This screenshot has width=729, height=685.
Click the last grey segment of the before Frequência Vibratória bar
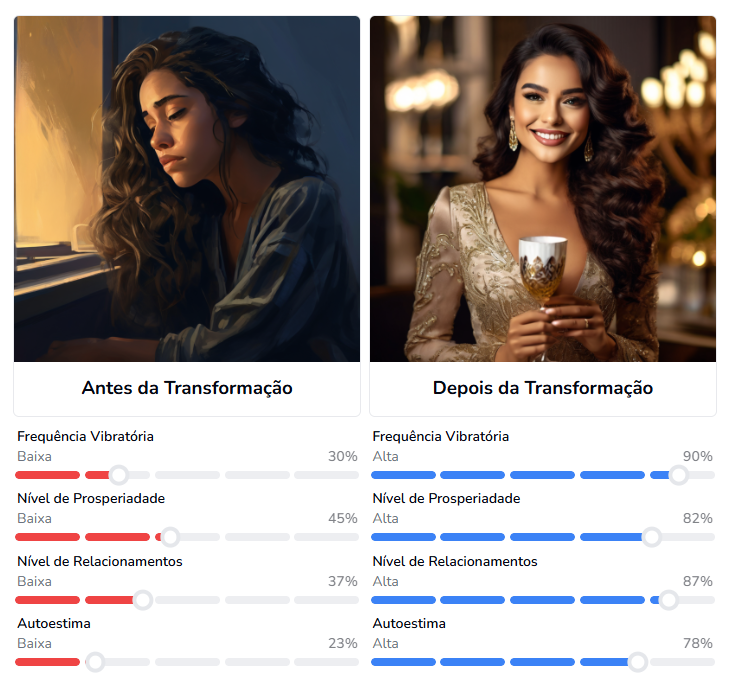click(x=326, y=475)
